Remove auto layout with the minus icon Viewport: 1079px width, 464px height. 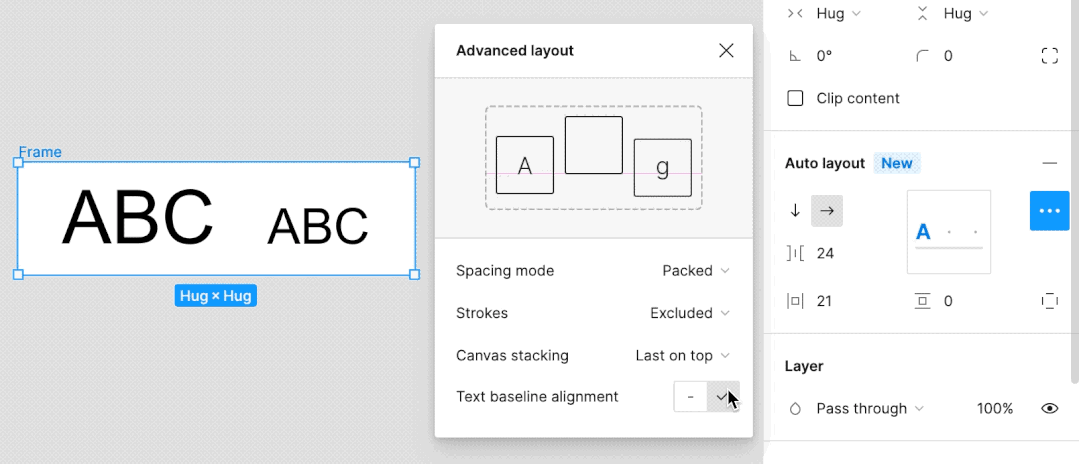1049,163
